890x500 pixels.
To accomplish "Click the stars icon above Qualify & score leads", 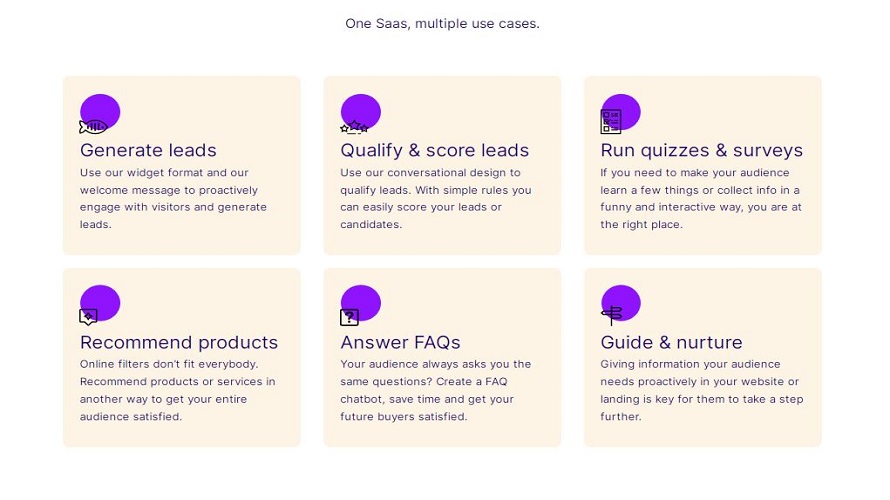I will [354, 128].
